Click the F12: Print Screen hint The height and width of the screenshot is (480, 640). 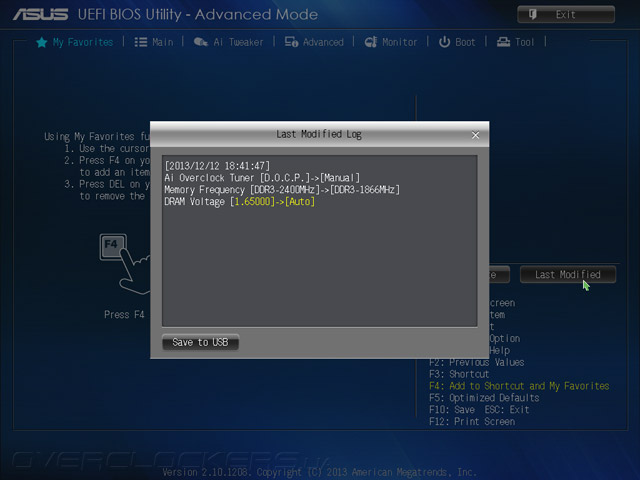(472, 422)
